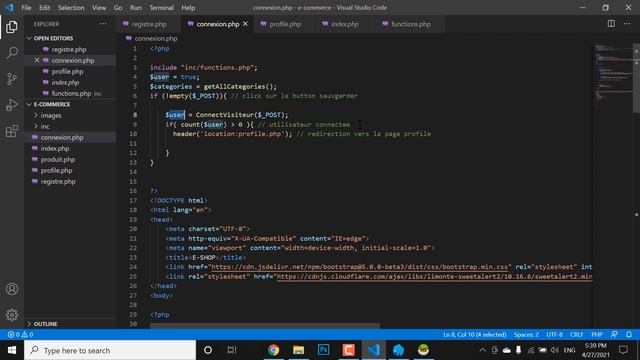Click the editor horizontal scrollbar
Screen dimensions: 640x360
pos(264,326)
